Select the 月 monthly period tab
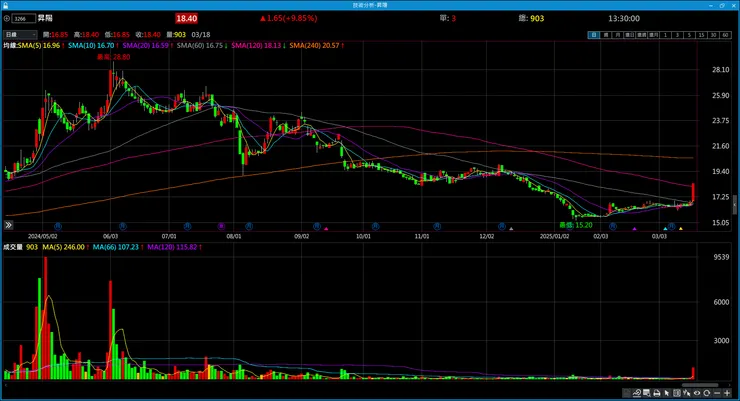The width and height of the screenshot is (740, 401). [x=617, y=35]
